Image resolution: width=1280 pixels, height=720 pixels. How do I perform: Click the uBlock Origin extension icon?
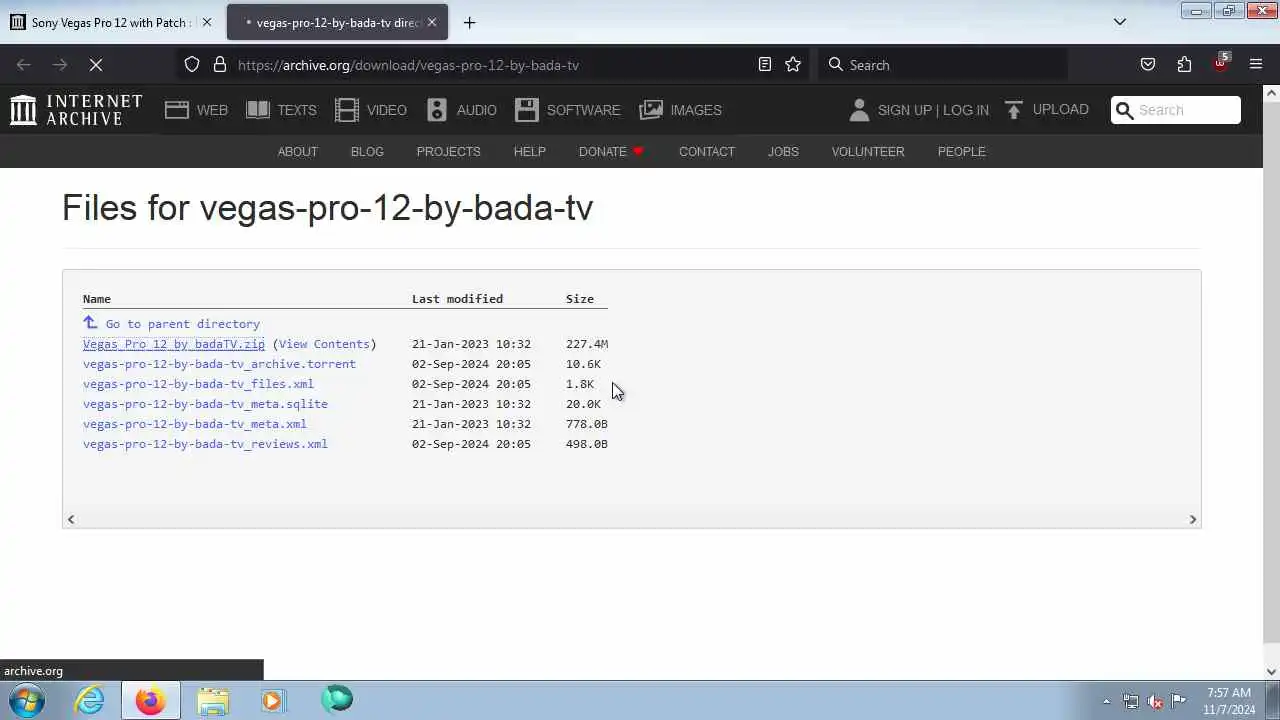1220,63
